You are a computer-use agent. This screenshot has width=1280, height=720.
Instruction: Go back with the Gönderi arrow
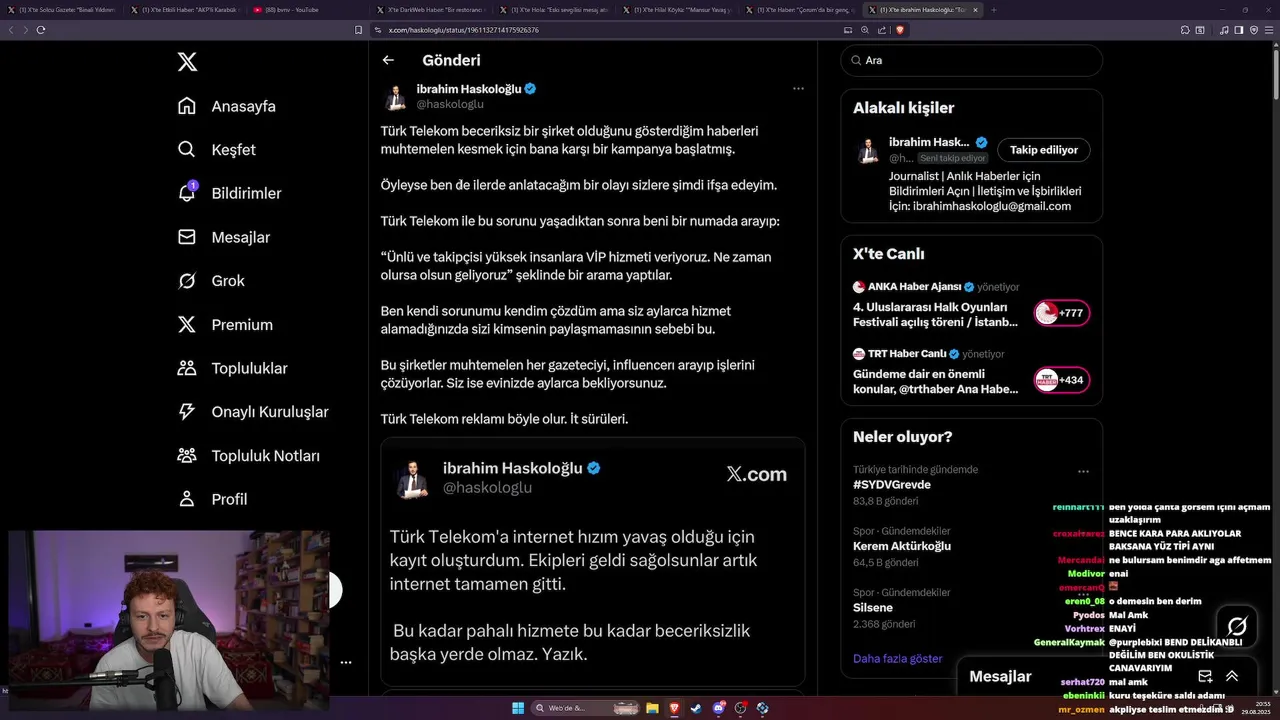[388, 60]
